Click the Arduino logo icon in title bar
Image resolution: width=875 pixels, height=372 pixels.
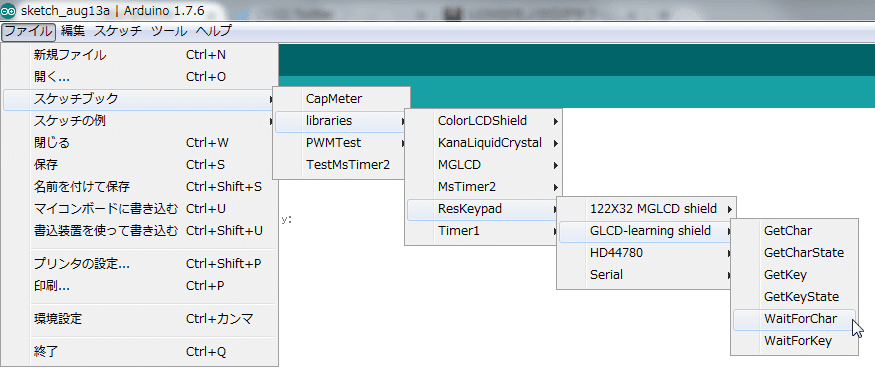point(8,11)
